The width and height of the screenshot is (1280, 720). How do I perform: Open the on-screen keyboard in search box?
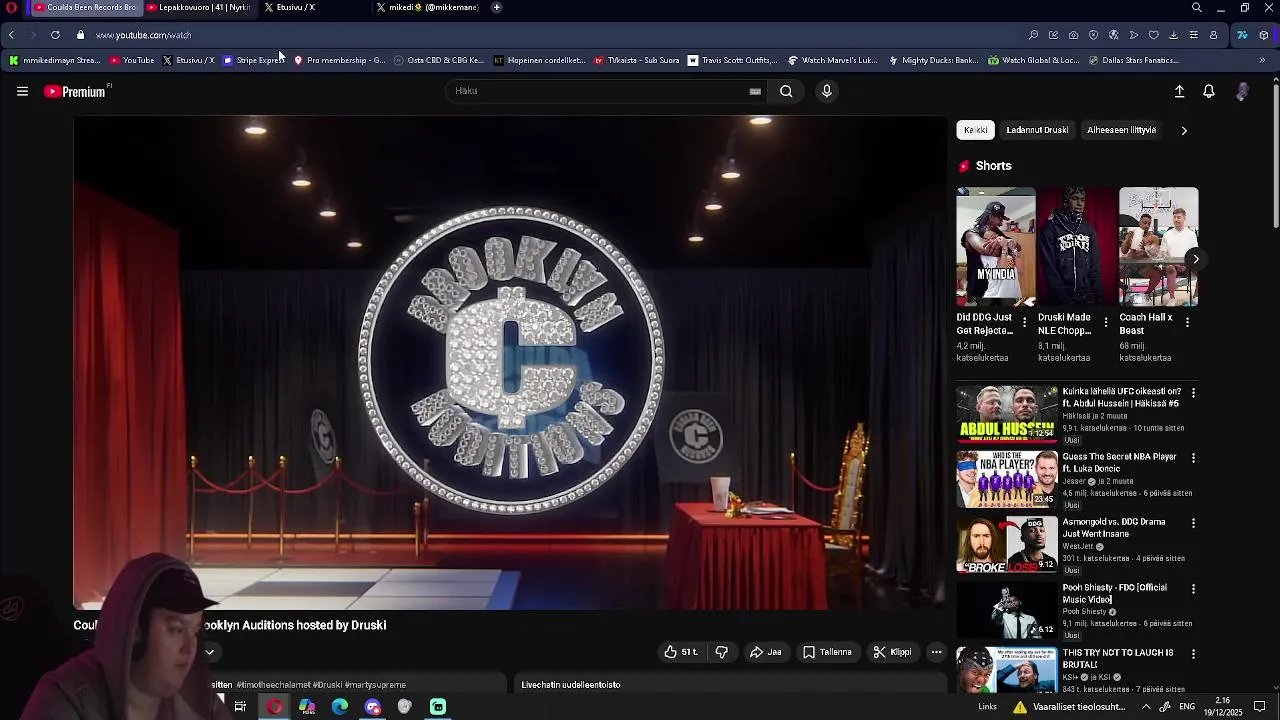(x=755, y=91)
